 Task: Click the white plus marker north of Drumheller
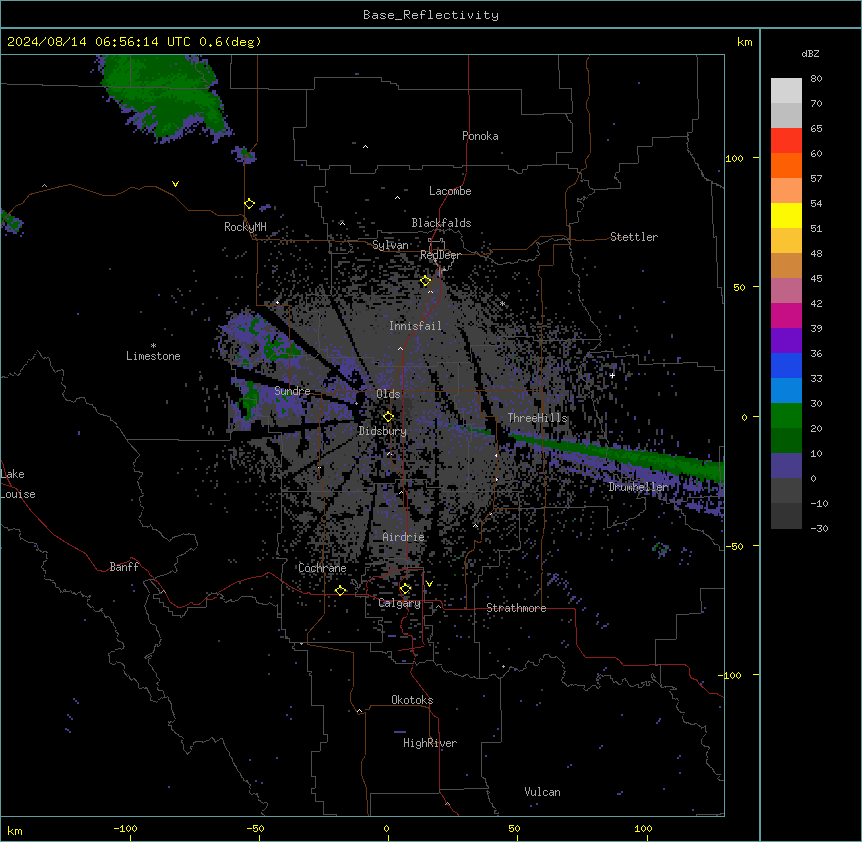612,375
